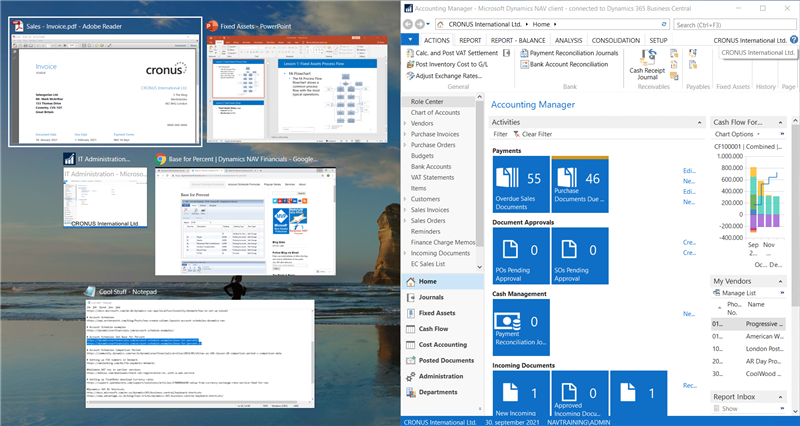Click the Cost Accounting navigation pane icon
Viewport: 800px width, 426px height.
pyautogui.click(x=411, y=345)
